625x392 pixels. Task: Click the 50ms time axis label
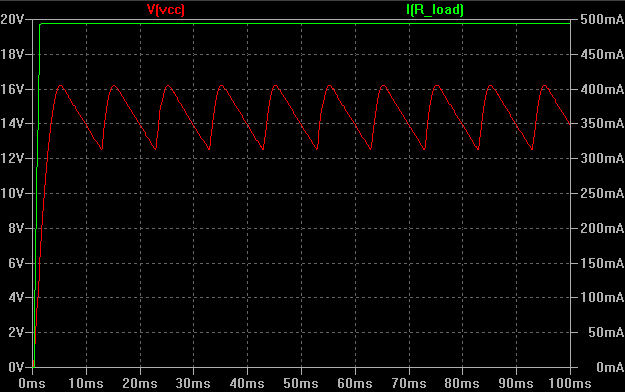[x=301, y=384]
